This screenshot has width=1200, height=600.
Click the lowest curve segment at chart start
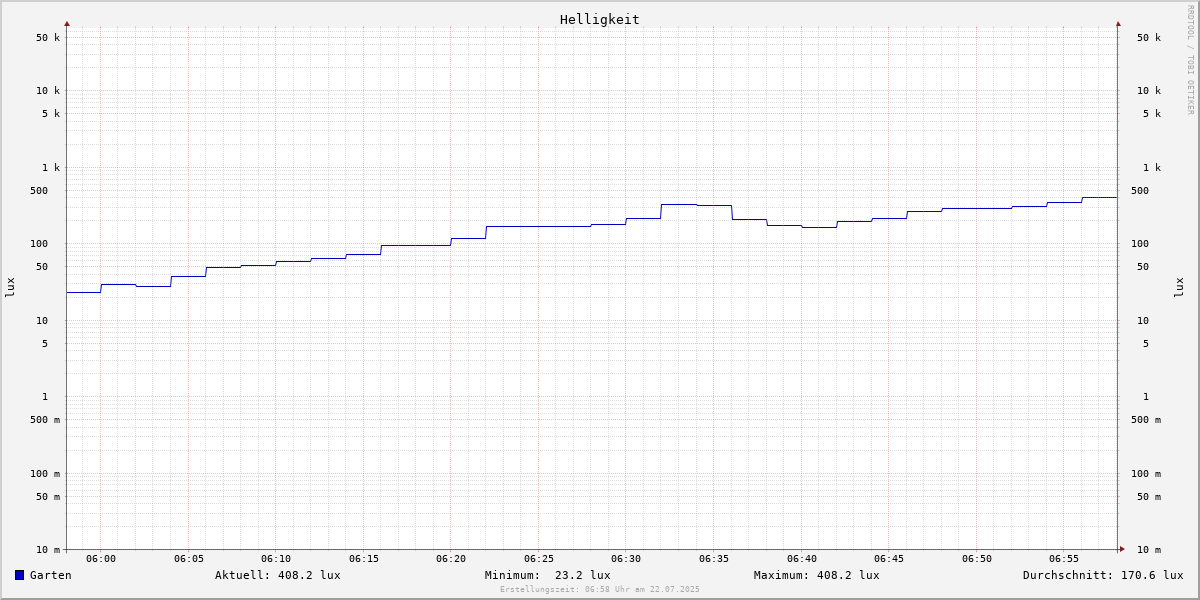[84, 292]
